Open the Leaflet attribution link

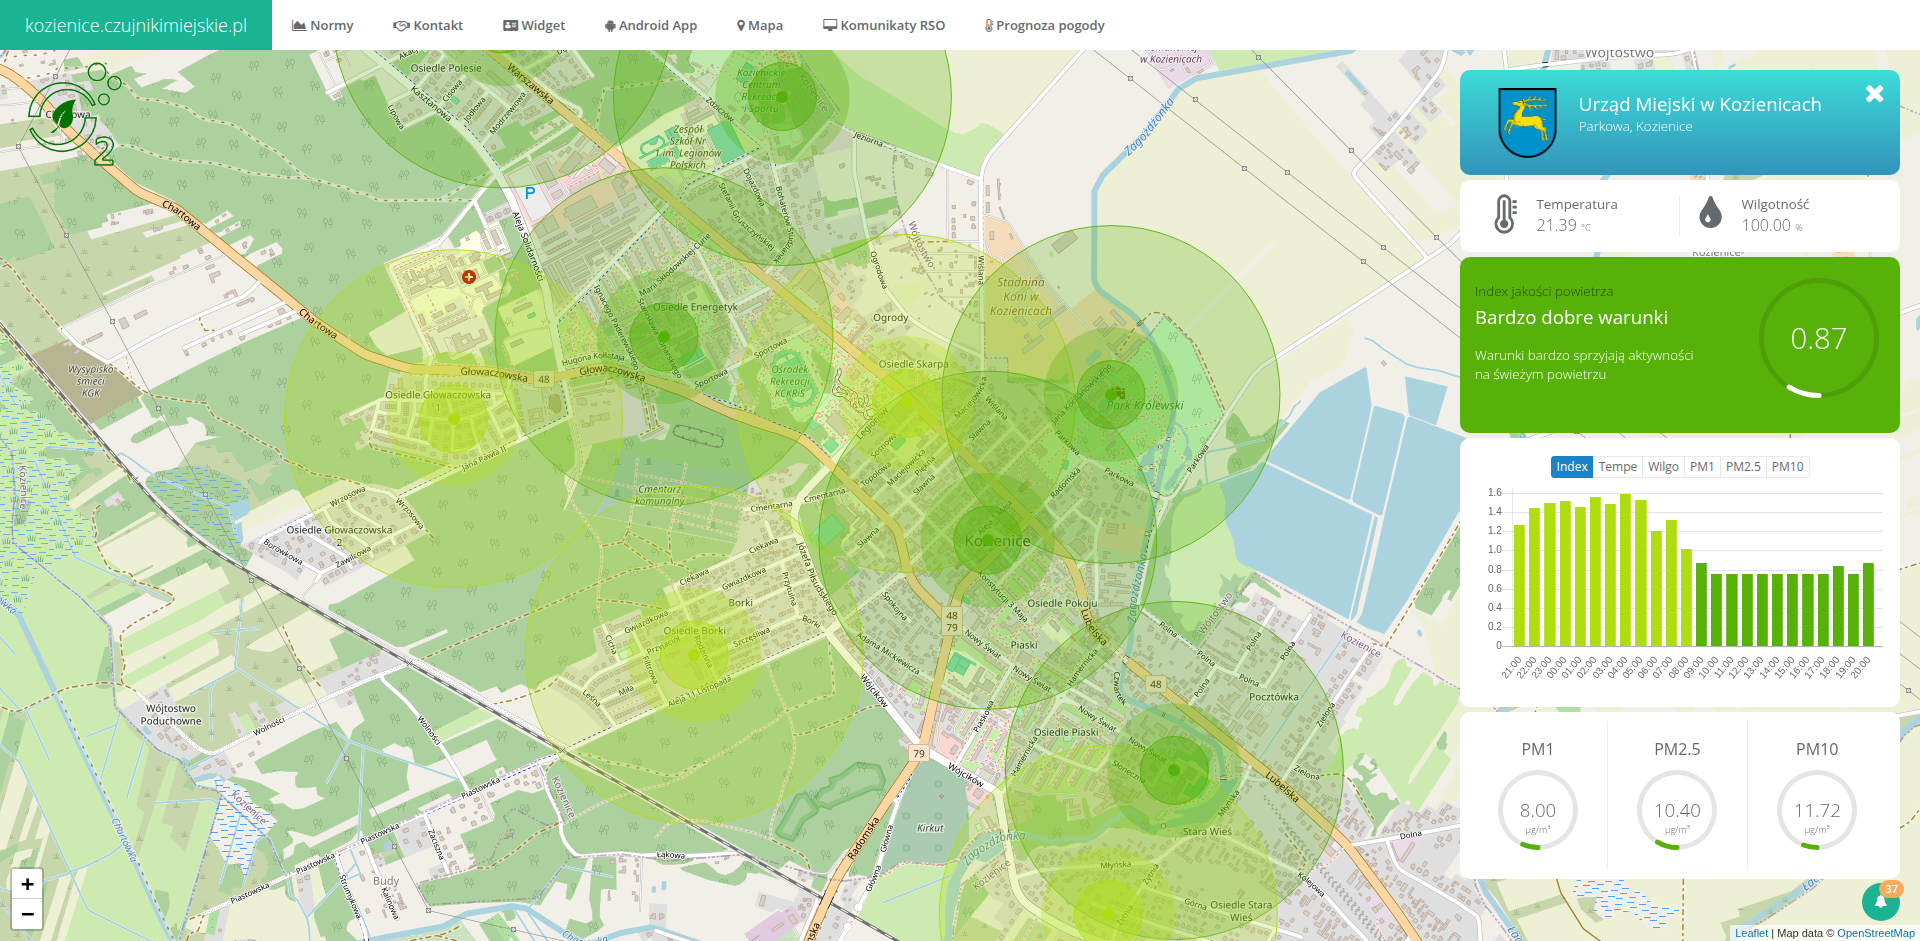pyautogui.click(x=1751, y=933)
